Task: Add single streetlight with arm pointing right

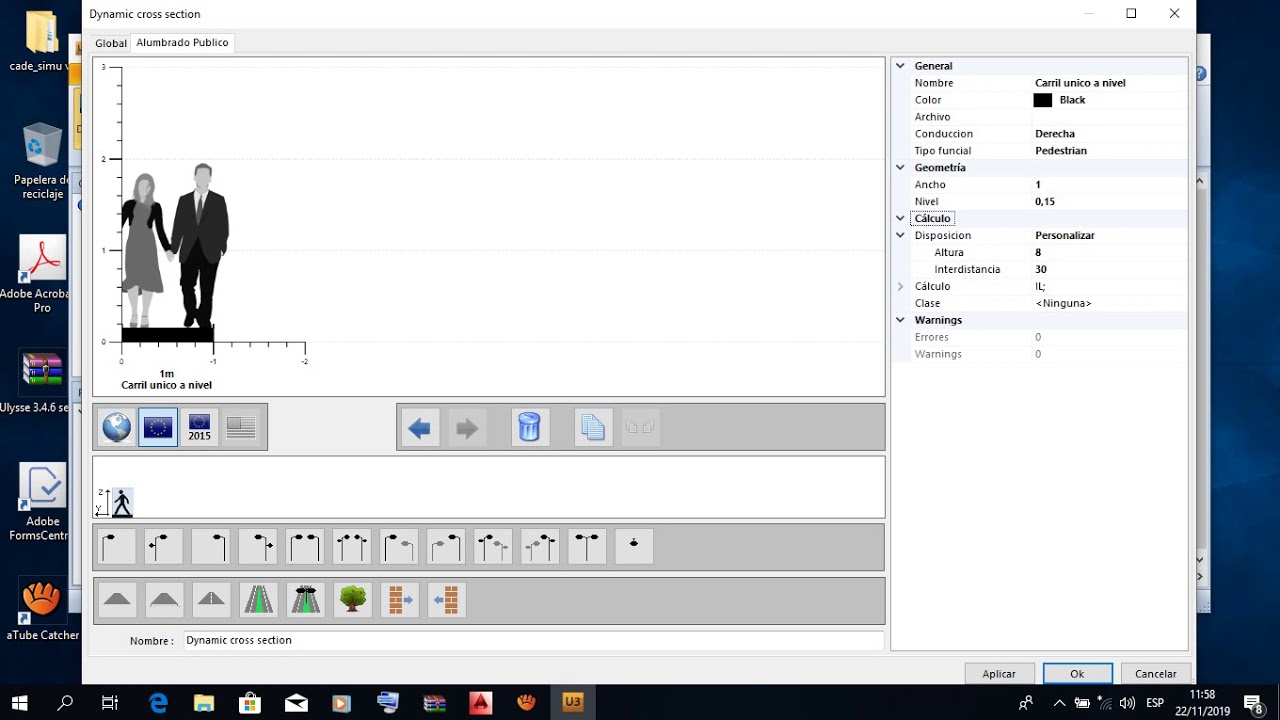Action: tap(118, 547)
